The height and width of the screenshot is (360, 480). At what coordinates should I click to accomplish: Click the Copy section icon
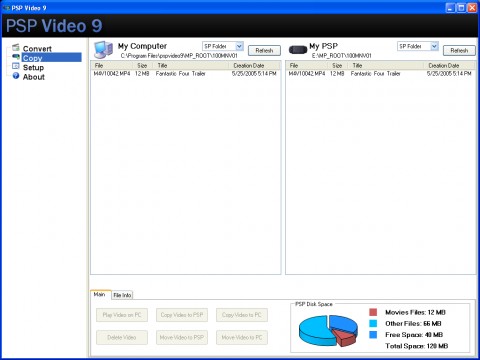tap(16, 57)
